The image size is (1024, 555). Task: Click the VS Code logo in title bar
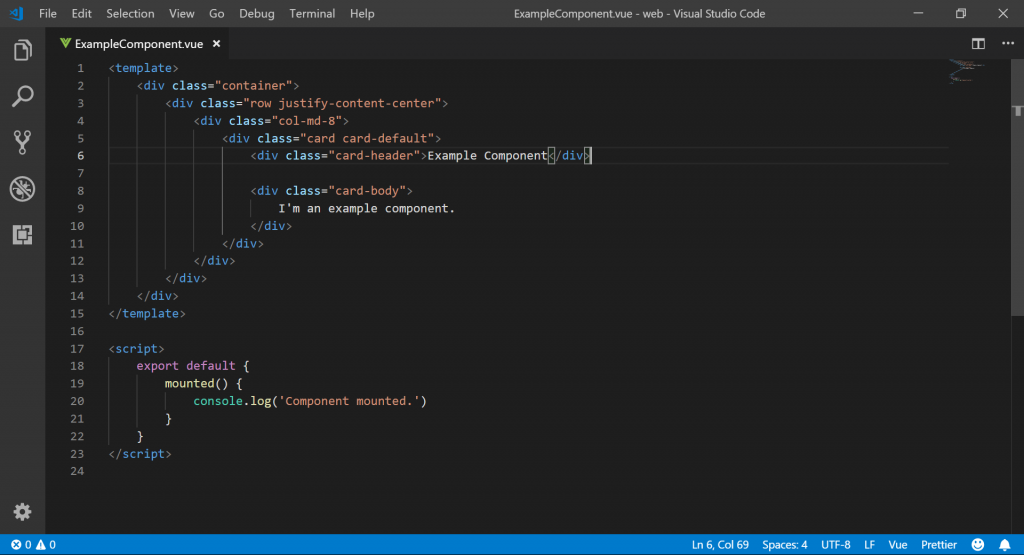pos(16,13)
